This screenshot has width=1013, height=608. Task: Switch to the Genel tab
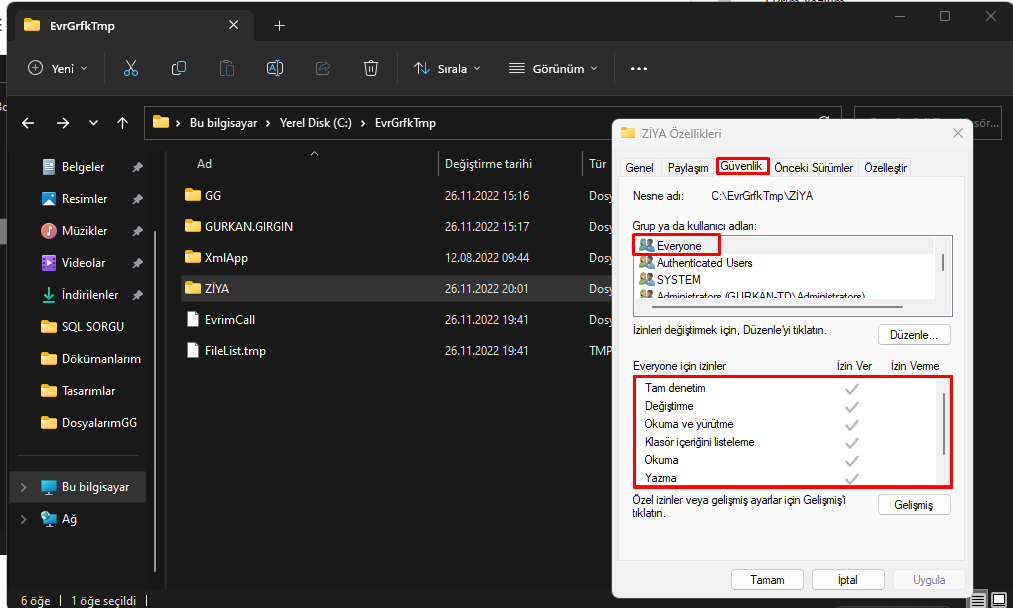(x=639, y=167)
